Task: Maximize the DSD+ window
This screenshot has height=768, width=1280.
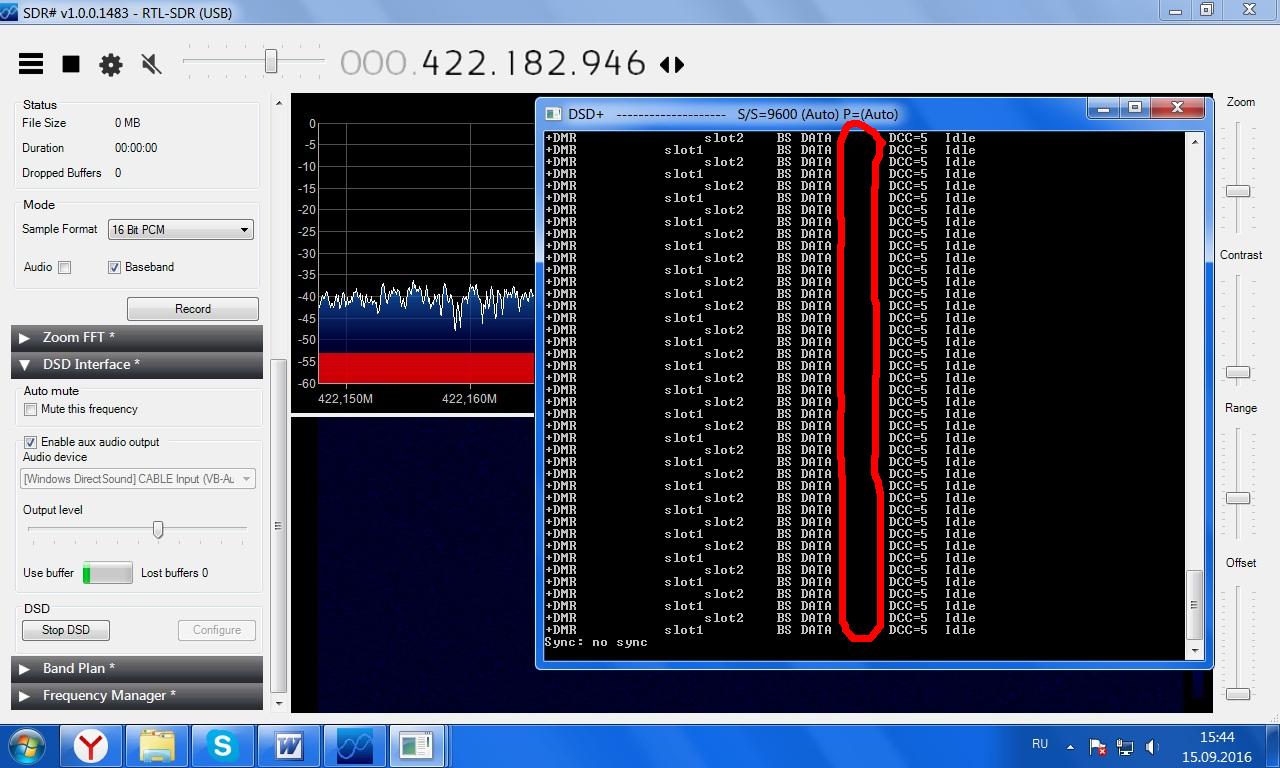Action: (x=1134, y=108)
